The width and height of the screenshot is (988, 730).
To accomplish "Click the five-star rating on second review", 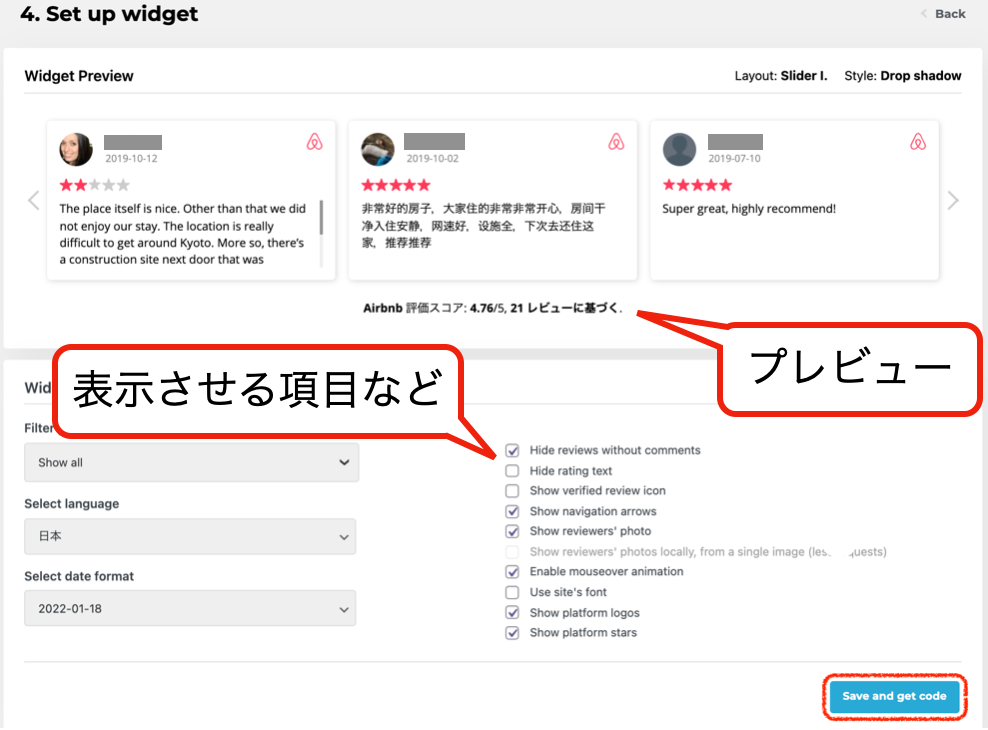I will coord(395,185).
